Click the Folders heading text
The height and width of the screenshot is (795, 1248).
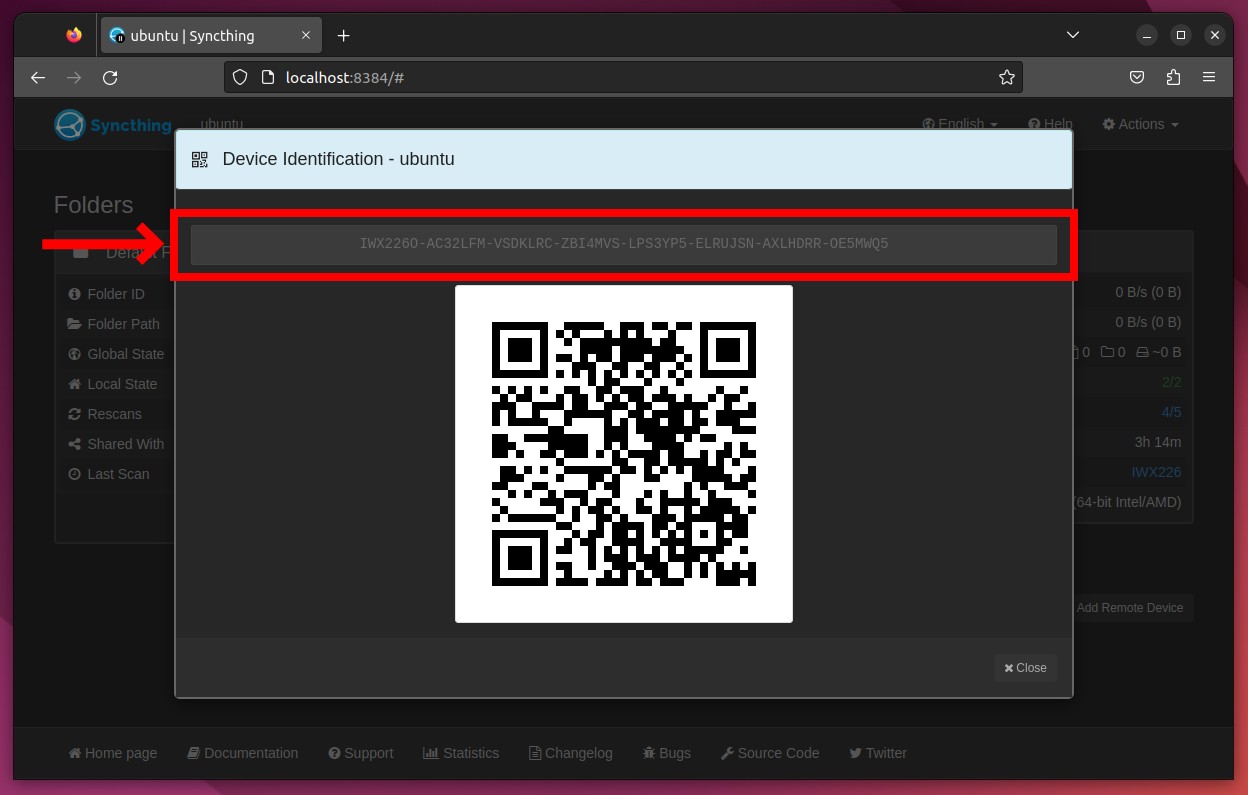93,205
